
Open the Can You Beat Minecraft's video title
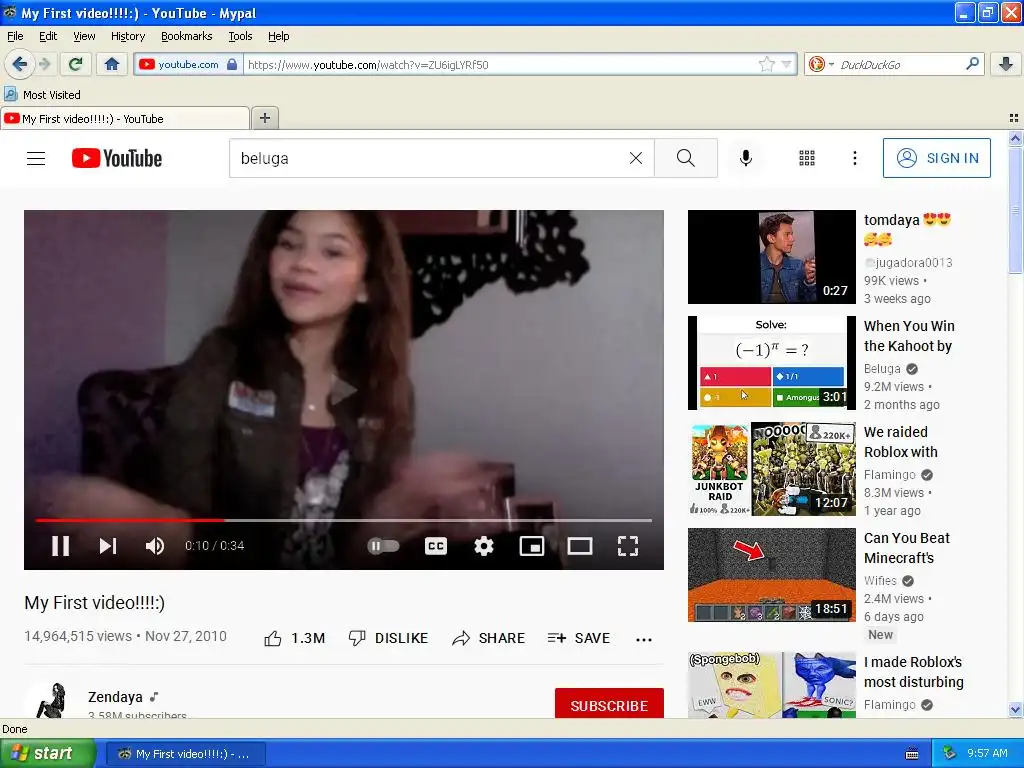(x=906, y=548)
